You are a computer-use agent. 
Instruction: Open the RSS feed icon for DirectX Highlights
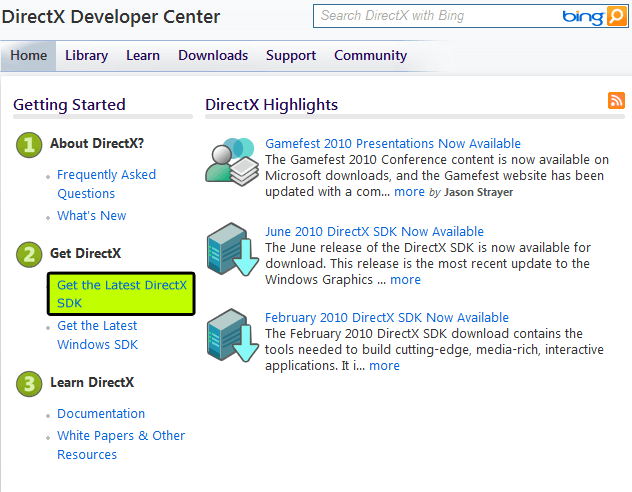click(x=616, y=101)
